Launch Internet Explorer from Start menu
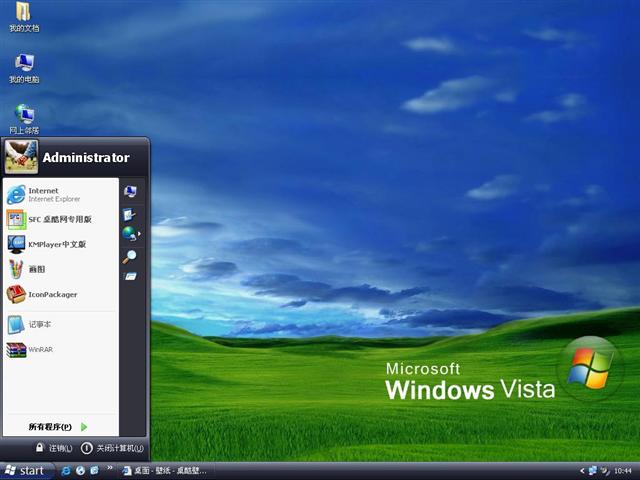This screenshot has width=640, height=480. coord(61,195)
